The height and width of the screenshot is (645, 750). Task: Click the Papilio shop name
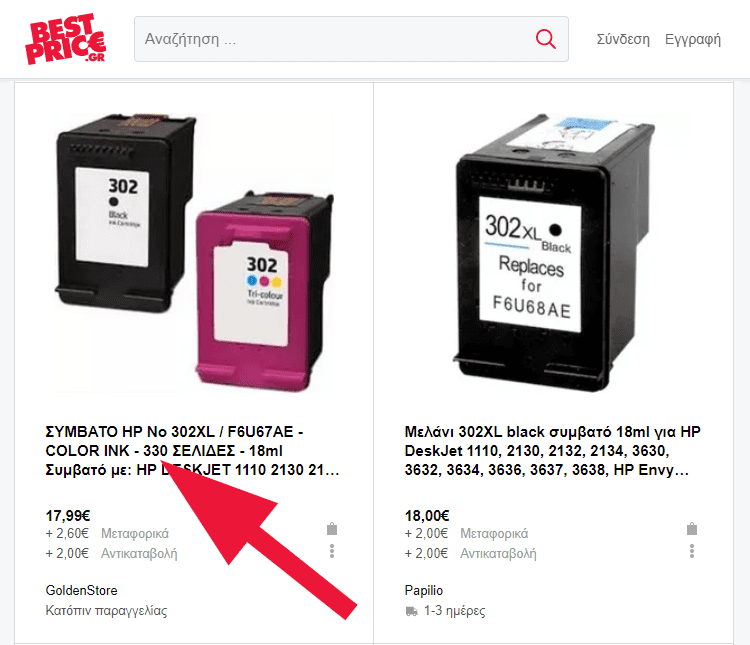click(424, 590)
